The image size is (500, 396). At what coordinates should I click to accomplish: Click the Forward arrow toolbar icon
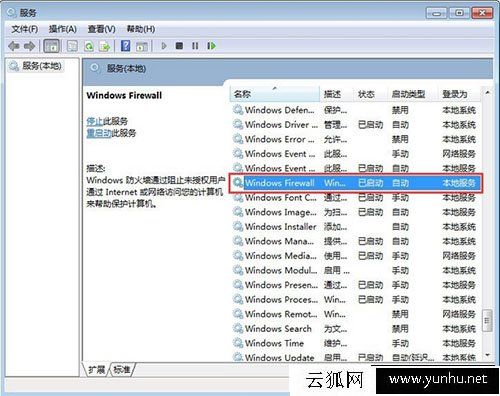click(30, 46)
